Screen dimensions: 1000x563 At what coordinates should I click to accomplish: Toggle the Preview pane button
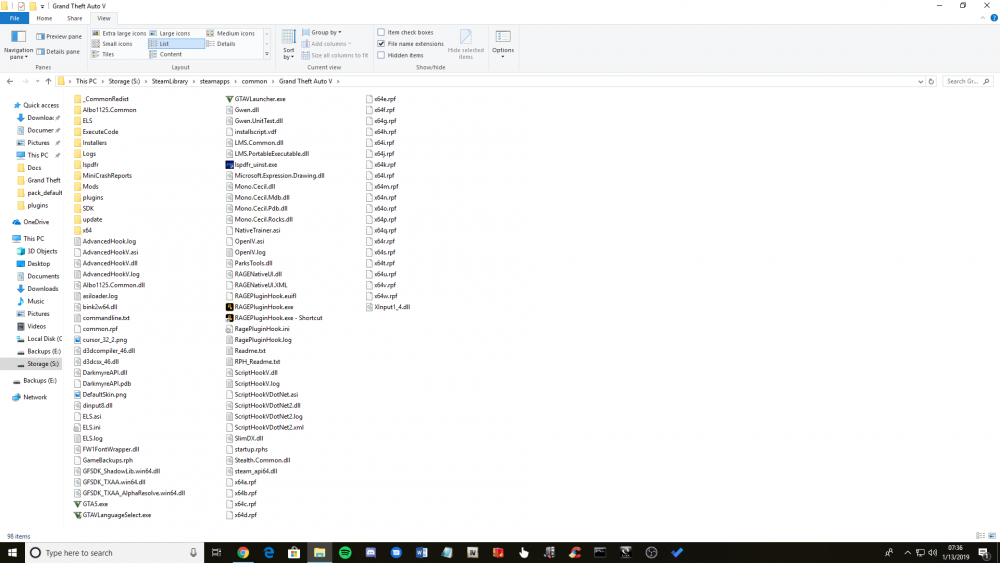tap(59, 36)
